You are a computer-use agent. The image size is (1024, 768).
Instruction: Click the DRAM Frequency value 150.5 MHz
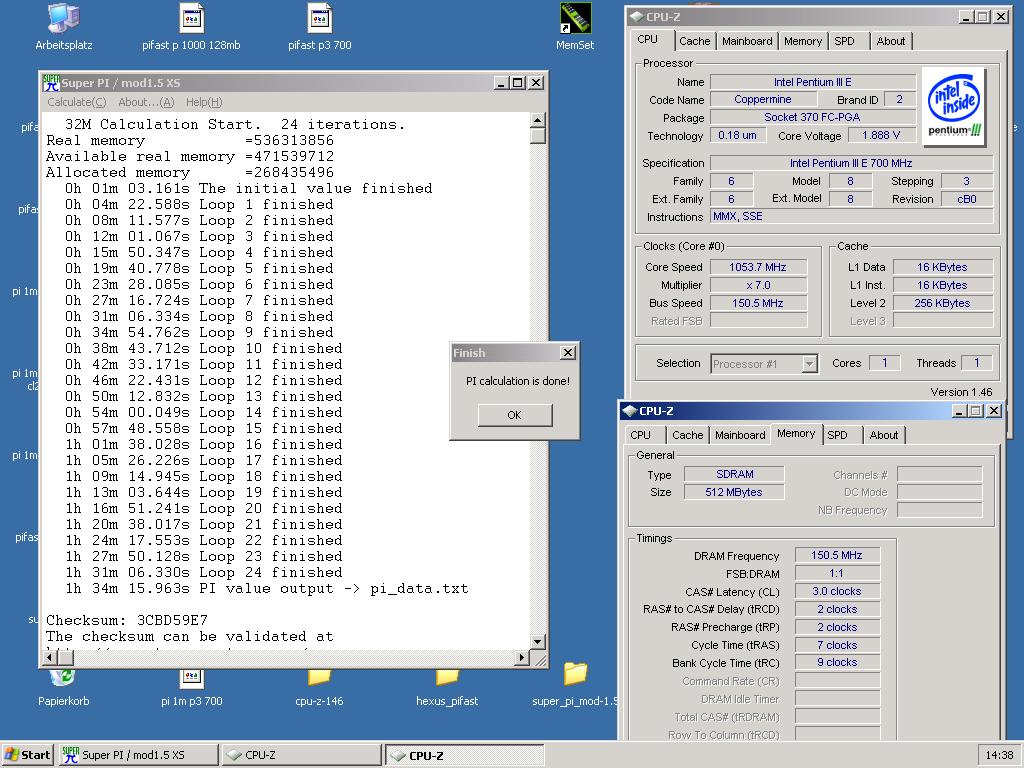tap(837, 555)
